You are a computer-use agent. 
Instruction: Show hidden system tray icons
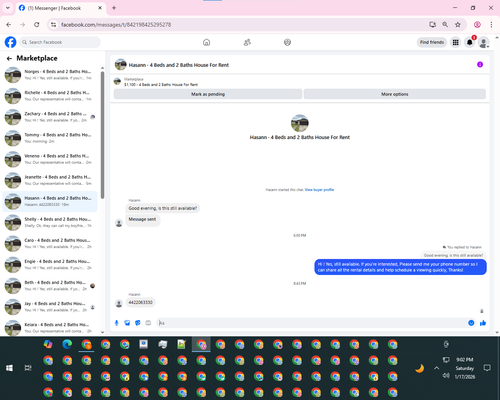pyautogui.click(x=437, y=368)
